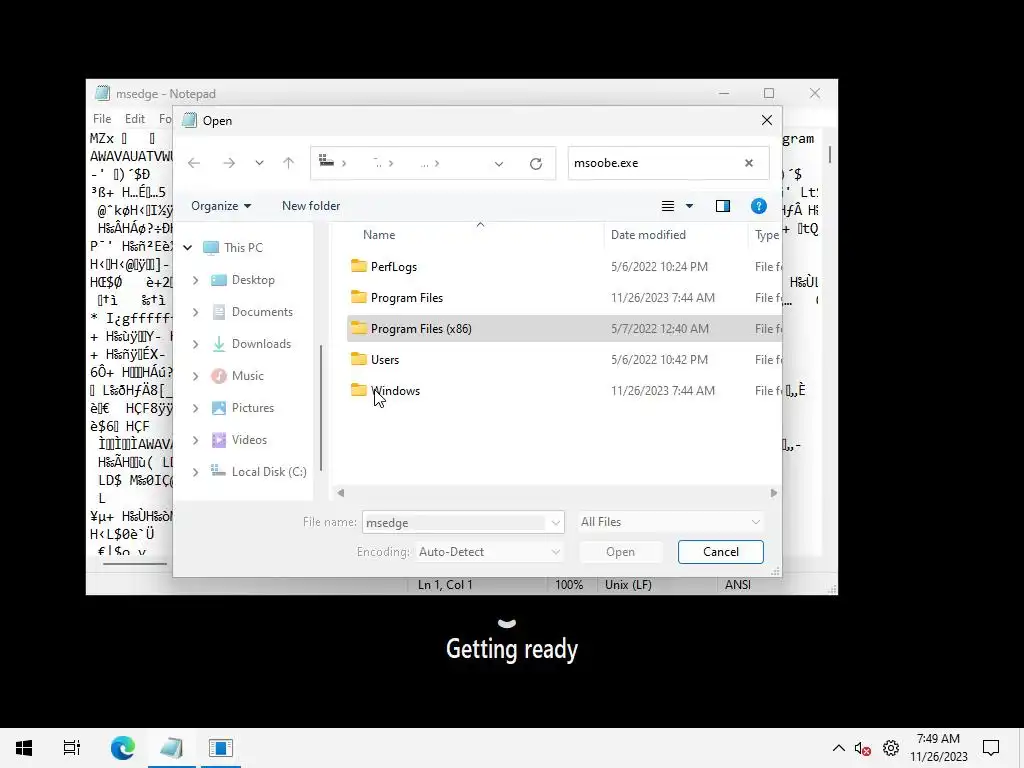Click Windows date modified 11/26/2023 7:44 AM
Image resolution: width=1024 pixels, height=768 pixels.
coord(663,391)
